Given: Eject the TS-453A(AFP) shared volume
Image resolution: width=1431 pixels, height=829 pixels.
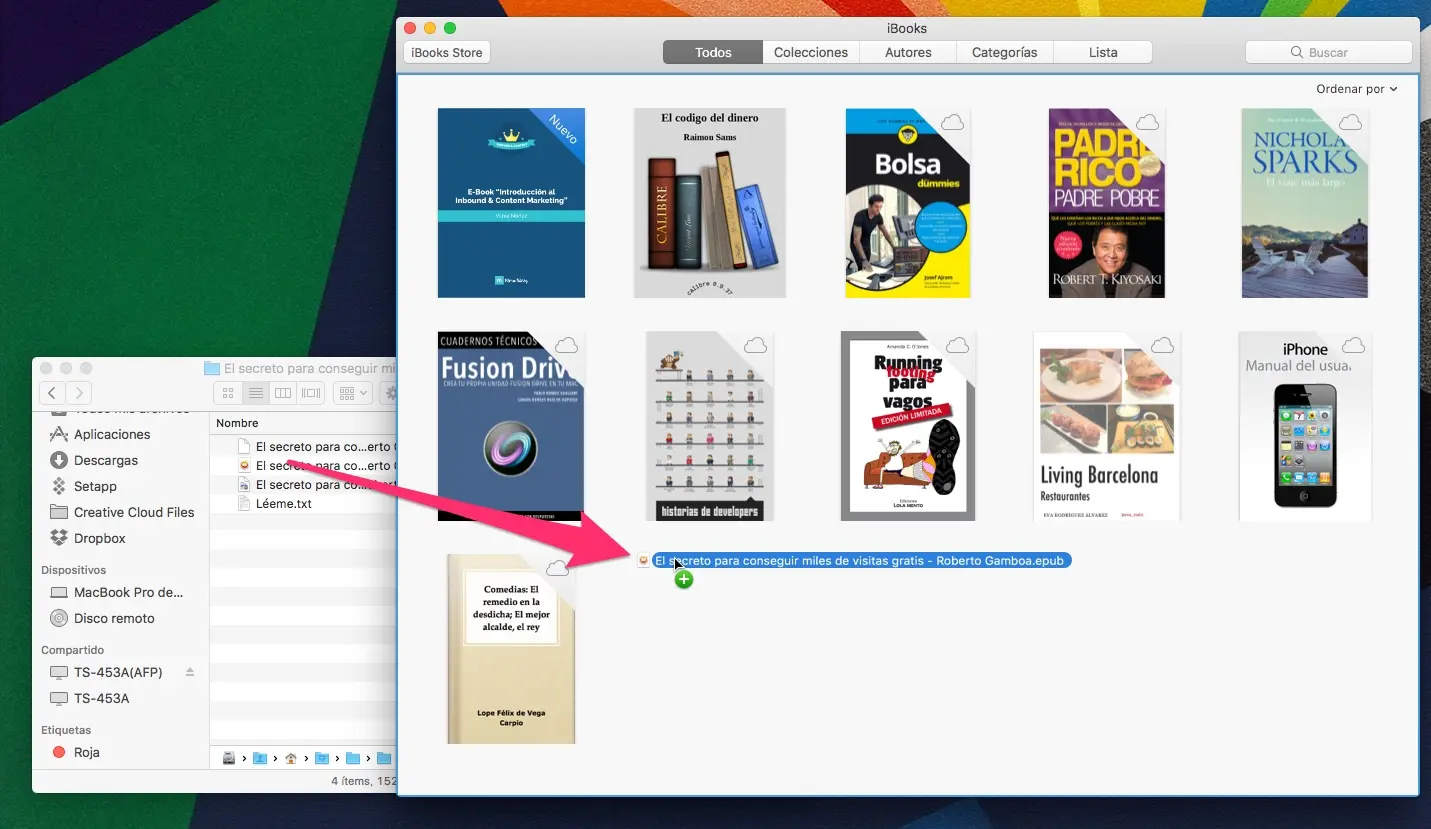Looking at the screenshot, I should tap(190, 672).
